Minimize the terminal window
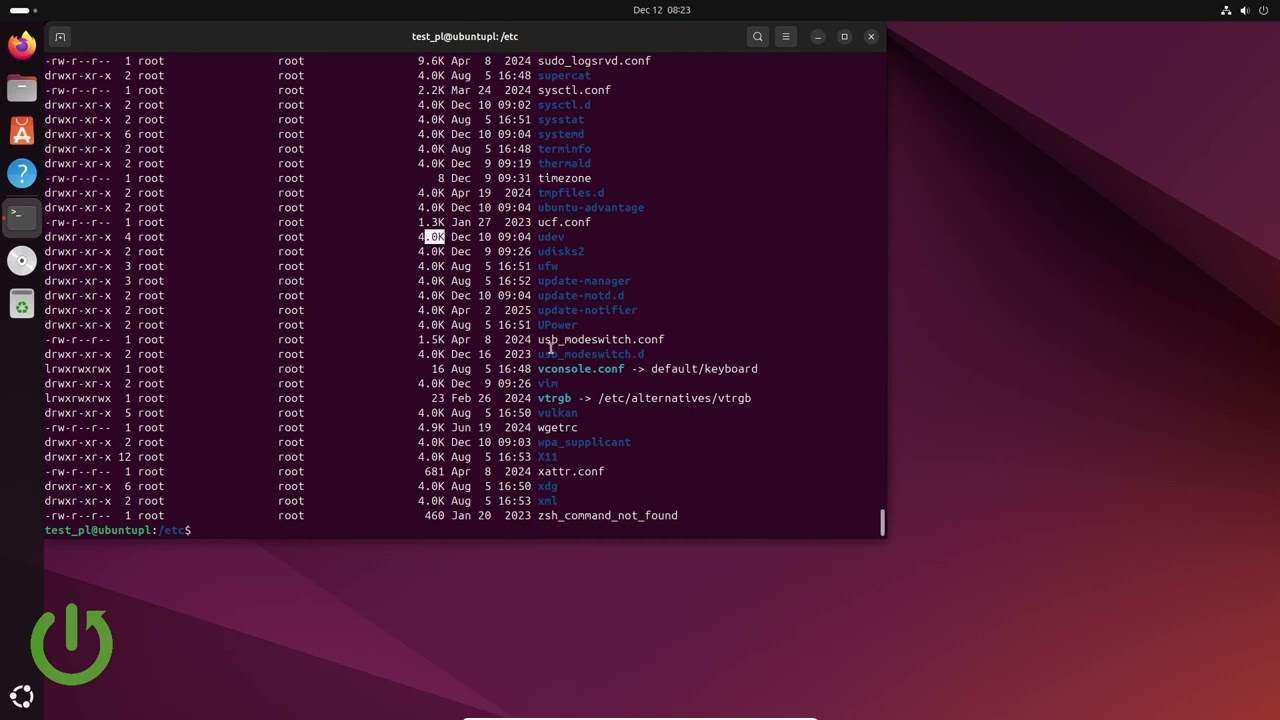 817,37
